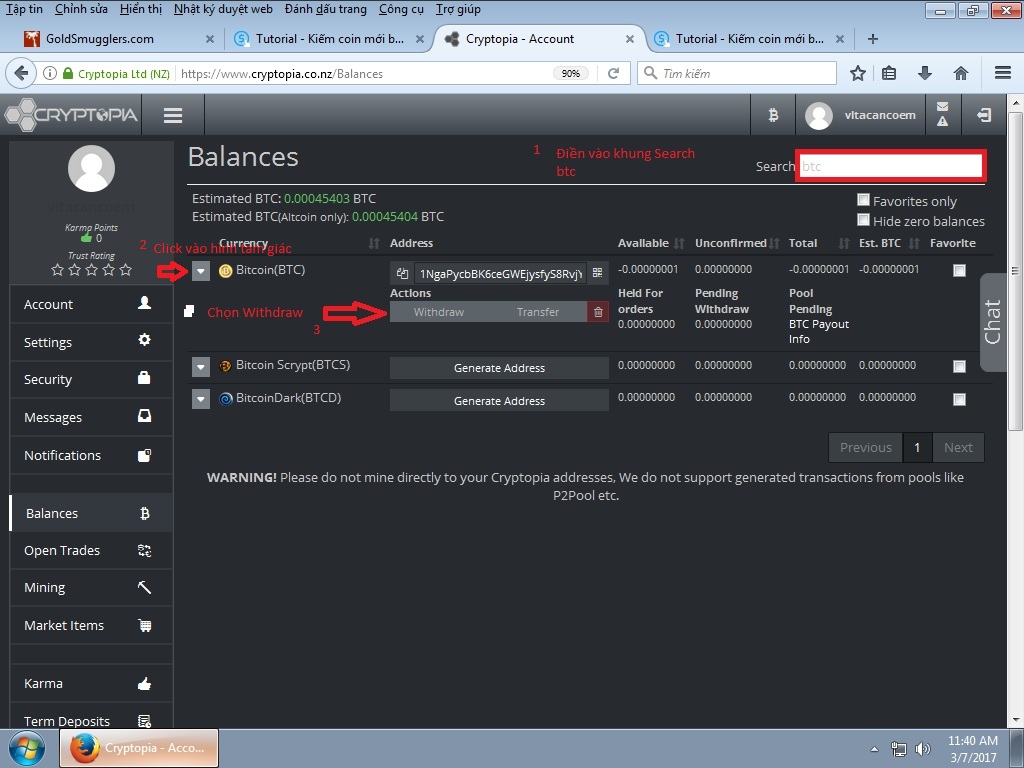Open Notifications in the sidebar
Image resolution: width=1024 pixels, height=768 pixels.
click(91, 455)
